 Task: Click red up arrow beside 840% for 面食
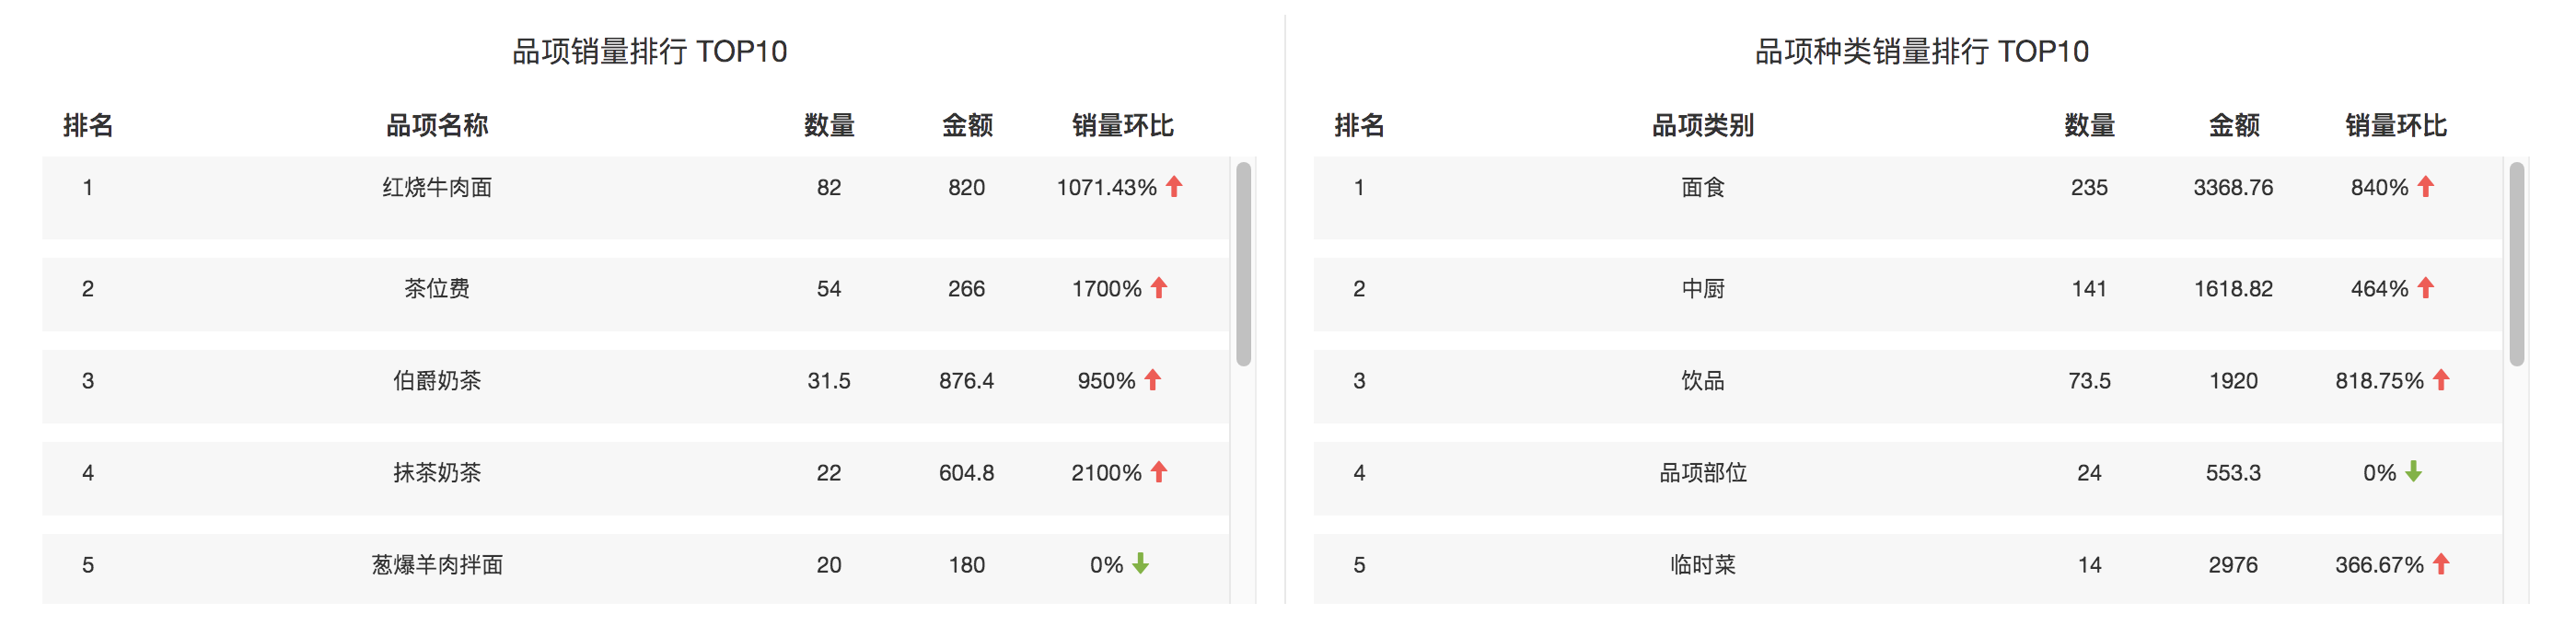pyautogui.click(x=2425, y=186)
